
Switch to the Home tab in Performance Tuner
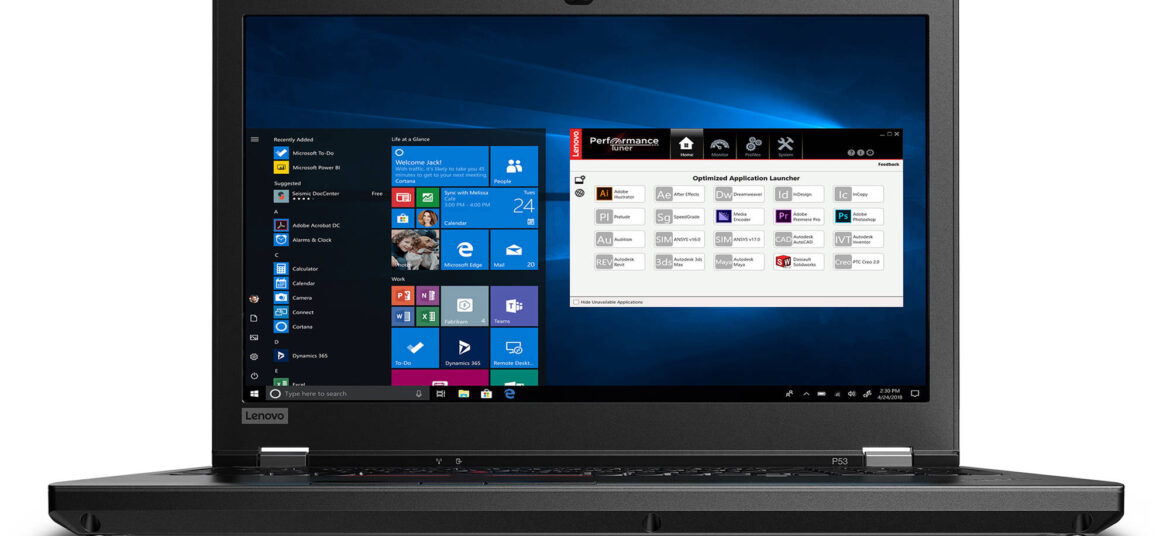coord(686,145)
